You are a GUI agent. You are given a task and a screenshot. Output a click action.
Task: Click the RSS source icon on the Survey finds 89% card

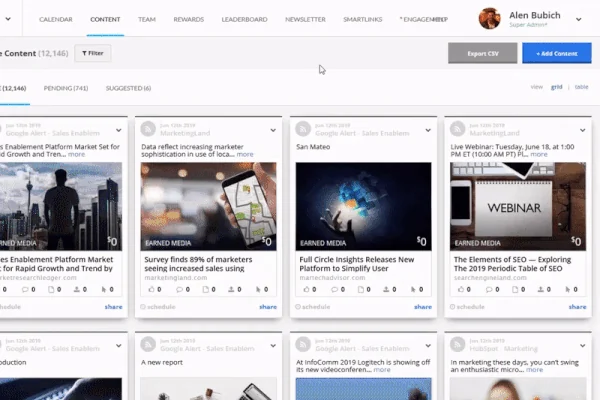148,129
